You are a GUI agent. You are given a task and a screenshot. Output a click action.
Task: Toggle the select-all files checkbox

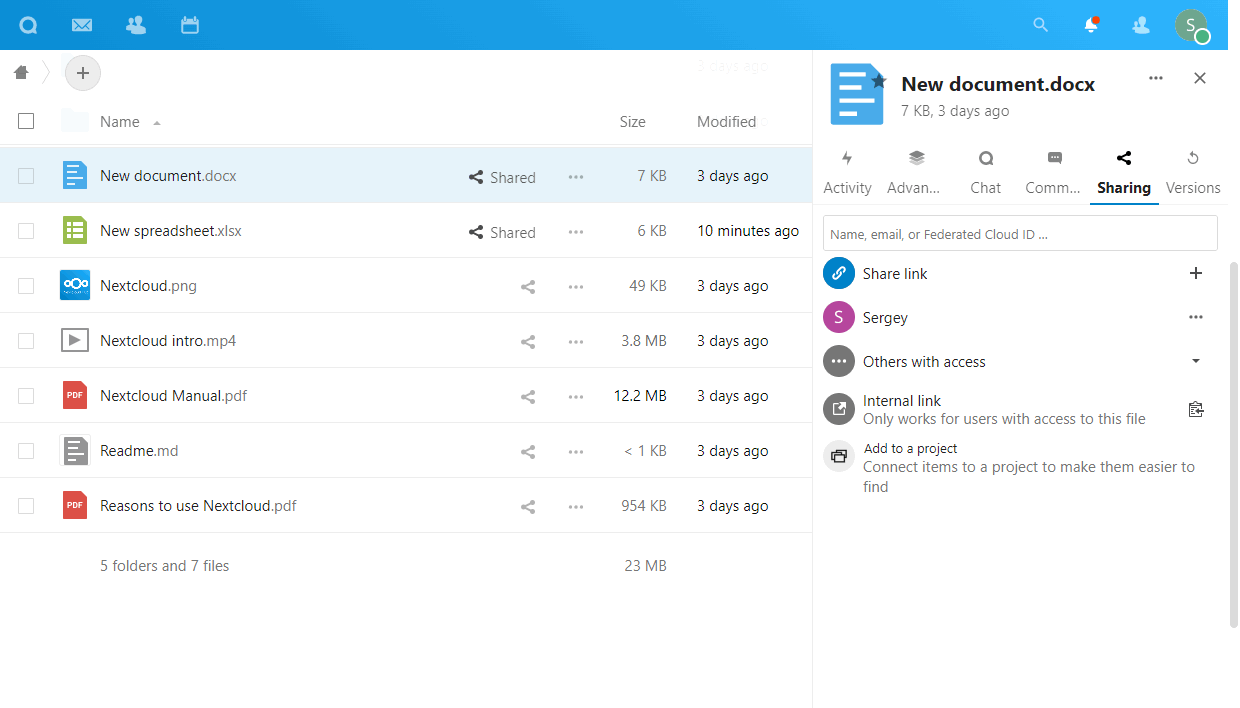(26, 121)
